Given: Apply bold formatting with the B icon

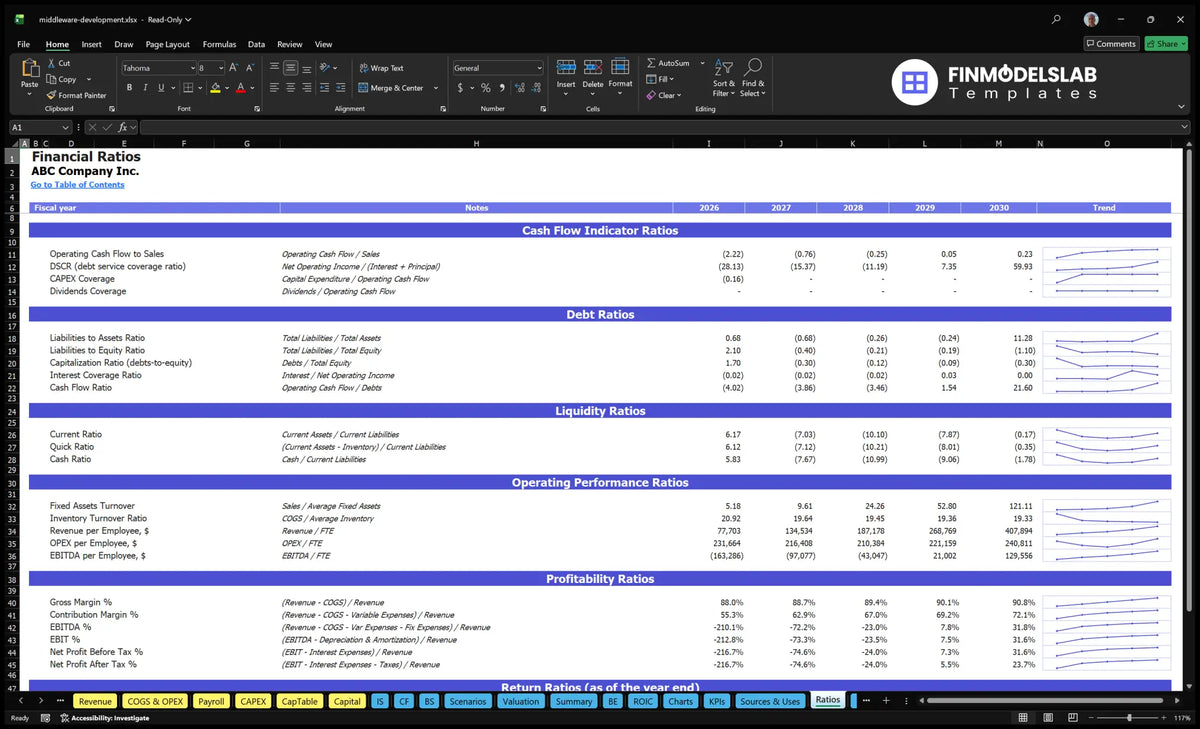Looking at the screenshot, I should click(x=129, y=88).
